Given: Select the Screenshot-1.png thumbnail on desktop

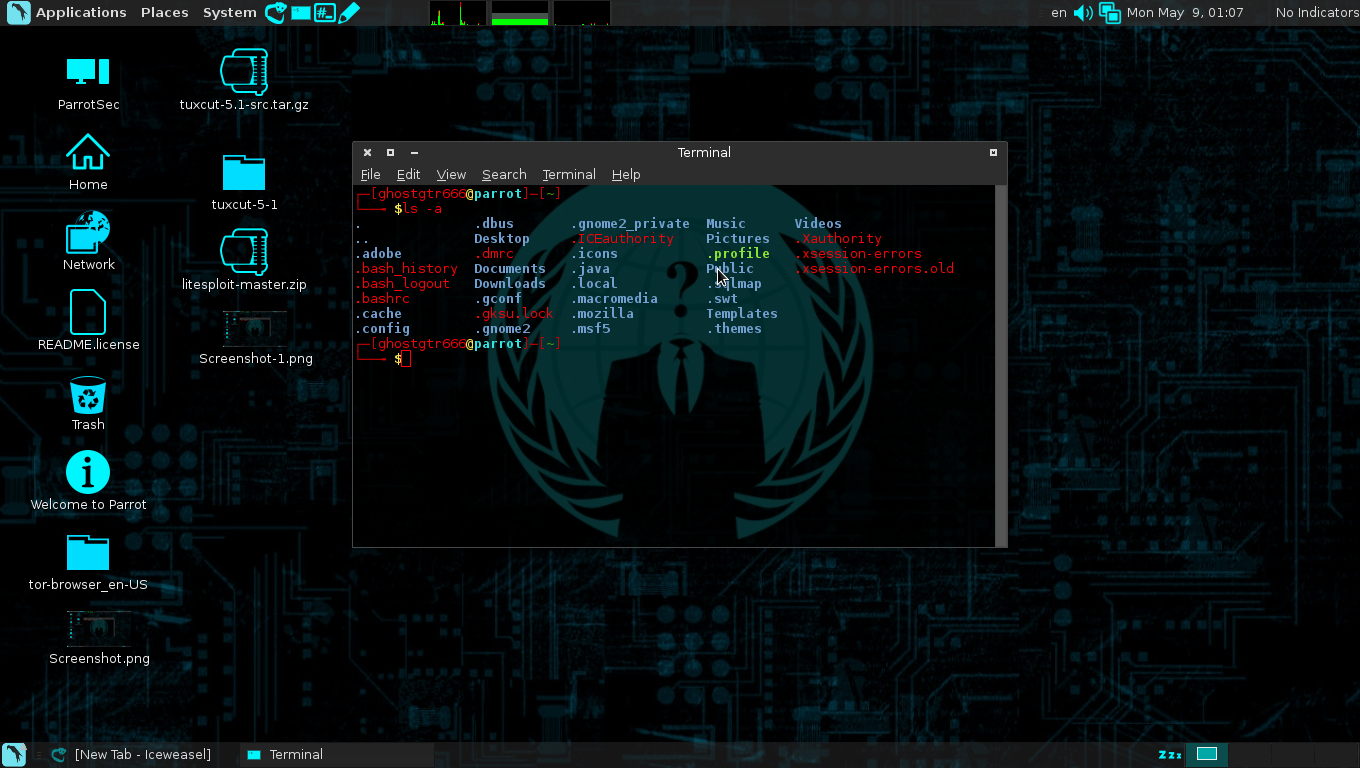Looking at the screenshot, I should [255, 329].
